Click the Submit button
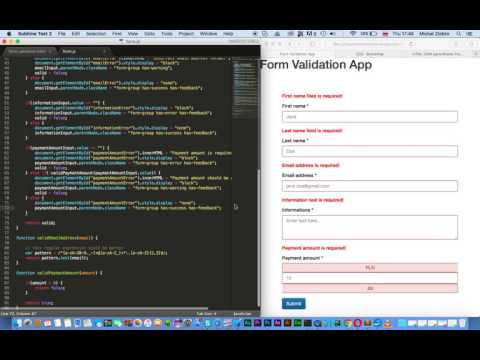The height and width of the screenshot is (360, 480). [x=293, y=304]
